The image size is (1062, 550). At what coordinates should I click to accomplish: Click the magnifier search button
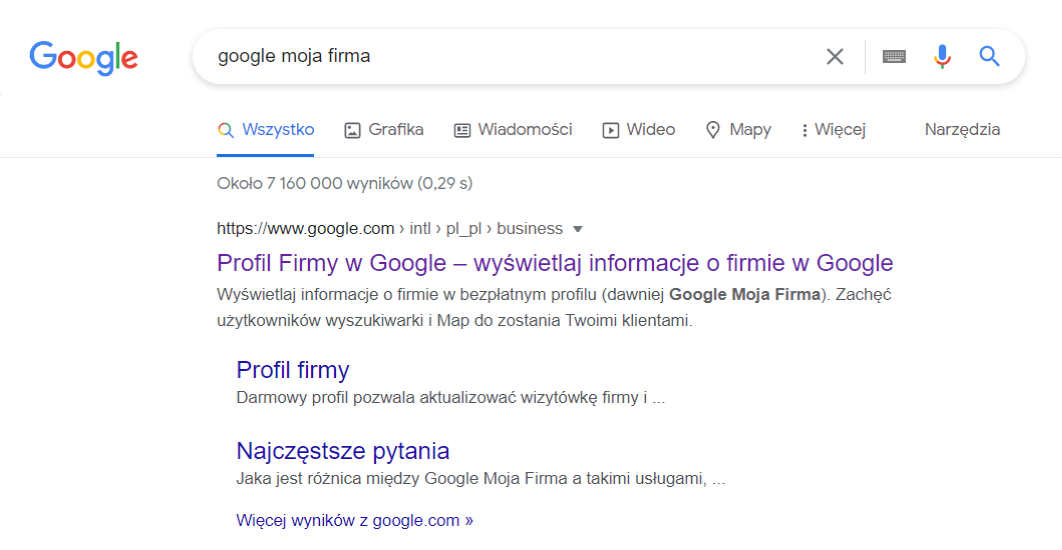coord(990,56)
